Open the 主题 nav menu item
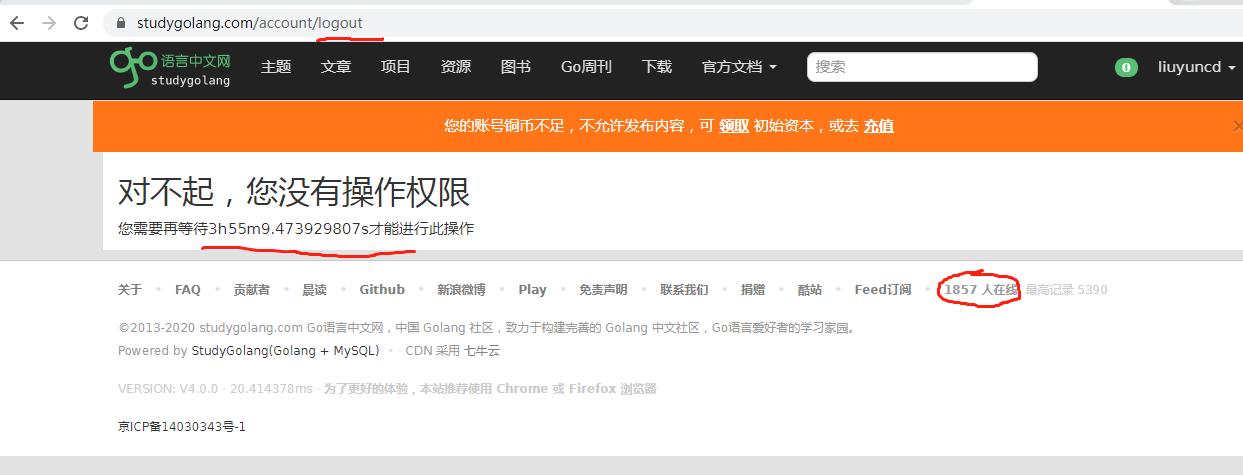Viewport: 1243px width, 475px height. click(276, 67)
